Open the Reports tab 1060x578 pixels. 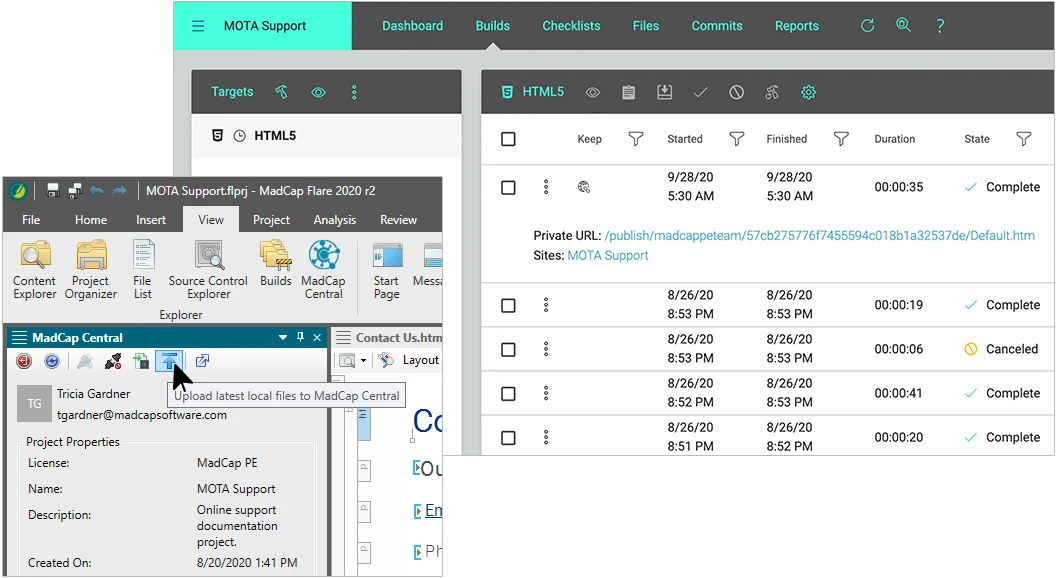click(796, 26)
